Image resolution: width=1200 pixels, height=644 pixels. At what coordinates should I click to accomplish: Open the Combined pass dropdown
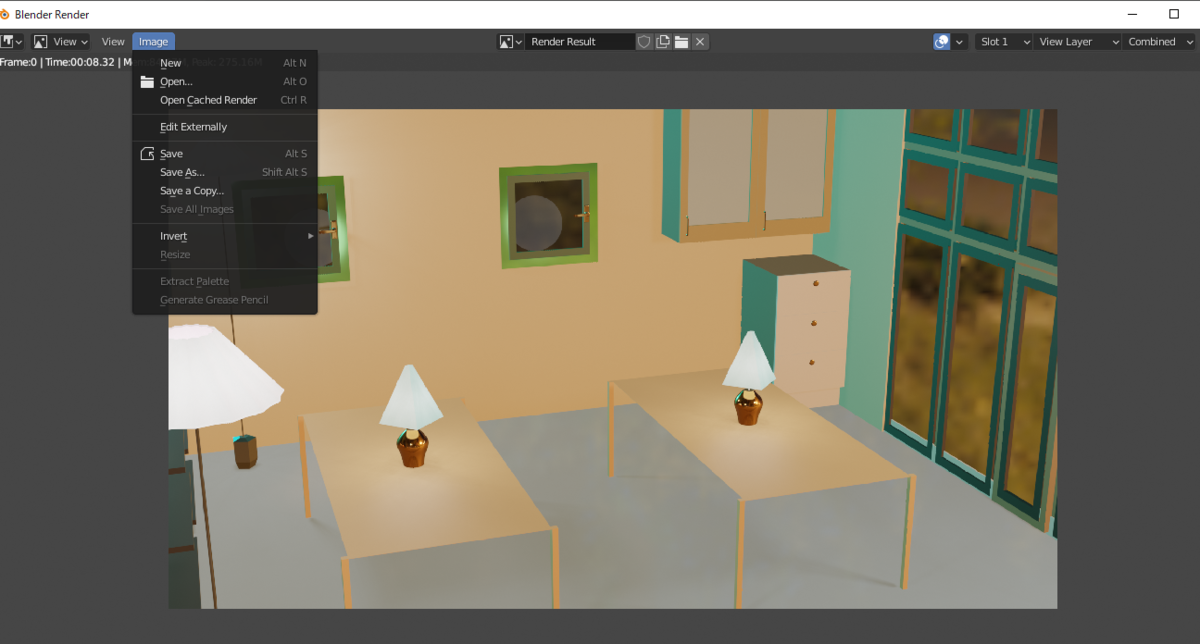coord(1160,41)
